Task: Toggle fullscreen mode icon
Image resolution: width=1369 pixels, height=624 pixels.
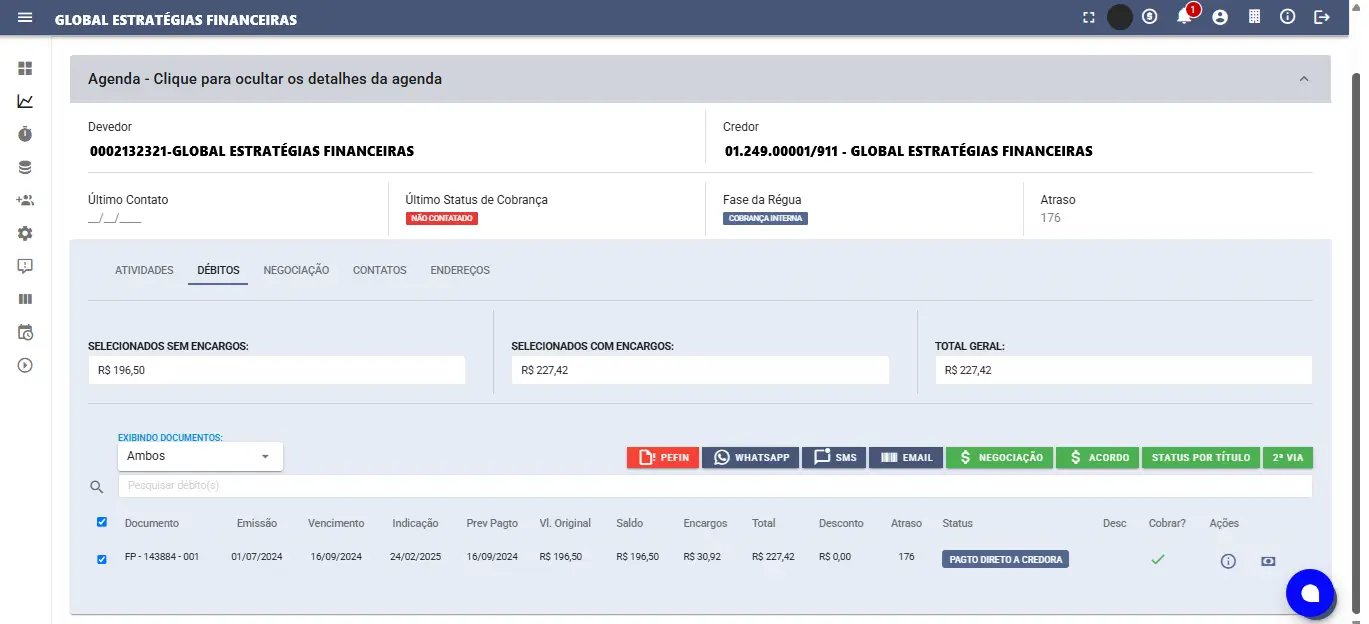Action: [1088, 17]
